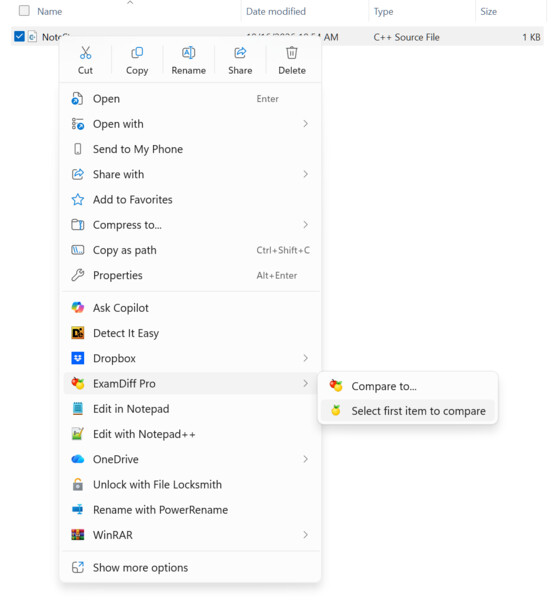
Task: Click the Edit in Notepad icon
Action: [78, 408]
